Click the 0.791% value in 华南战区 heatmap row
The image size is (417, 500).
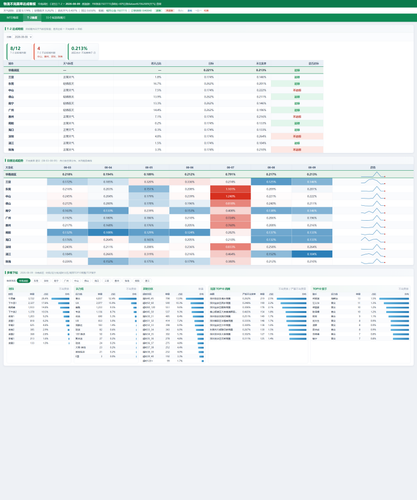230,174
